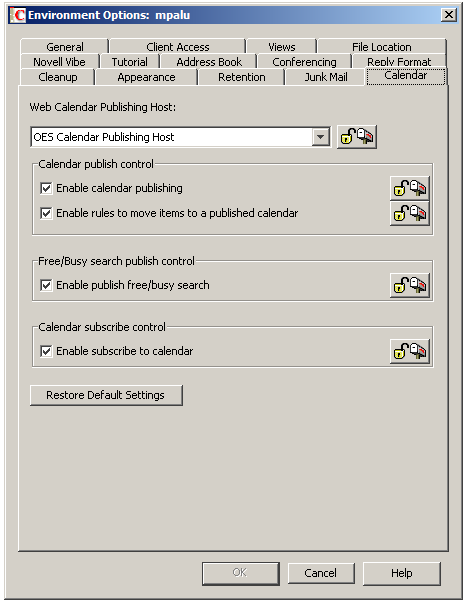Viewport: 465px width, 602px height.
Task: Click the Environment Options: mpalu title text
Action: point(109,15)
